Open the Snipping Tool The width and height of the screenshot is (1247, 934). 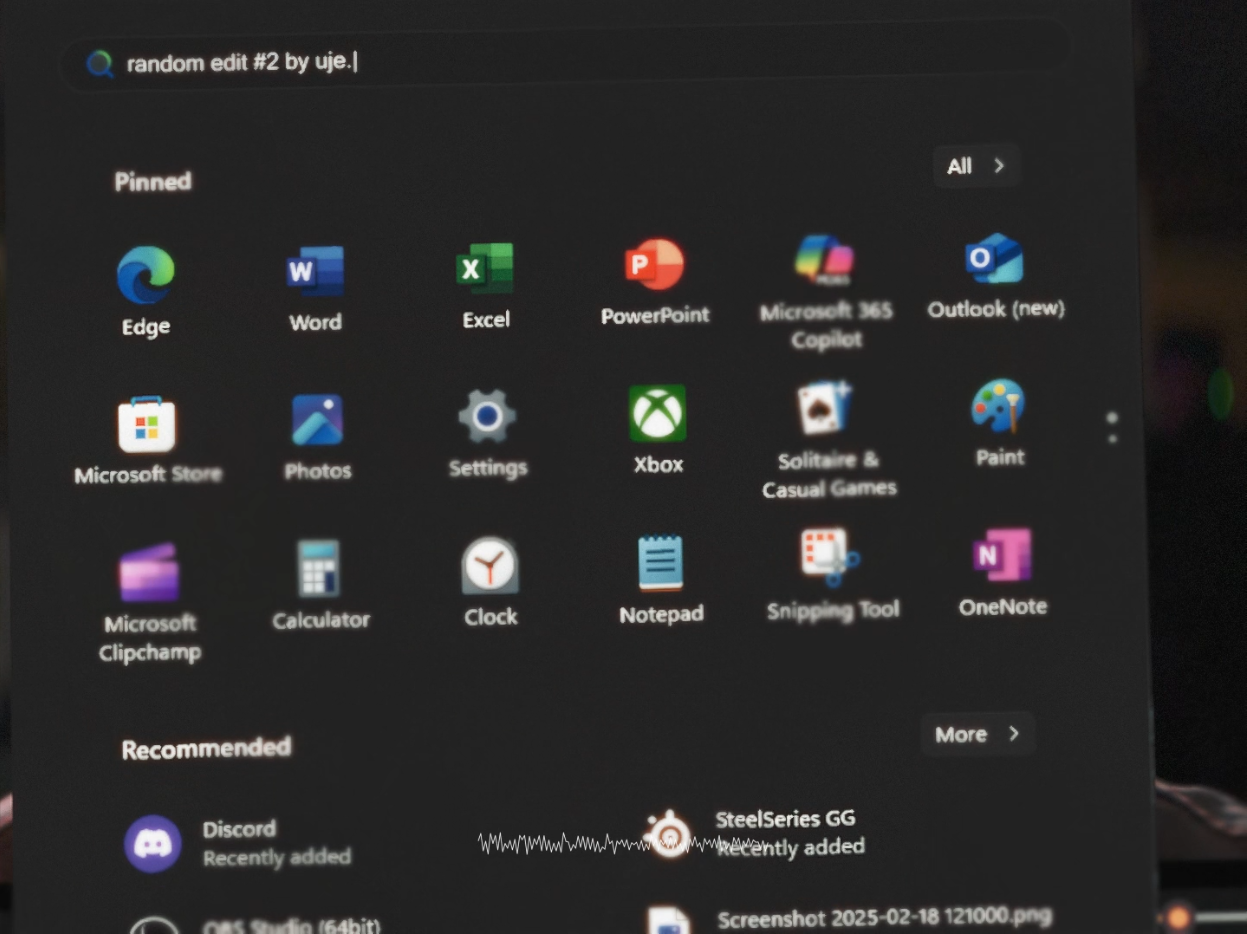[x=832, y=576]
